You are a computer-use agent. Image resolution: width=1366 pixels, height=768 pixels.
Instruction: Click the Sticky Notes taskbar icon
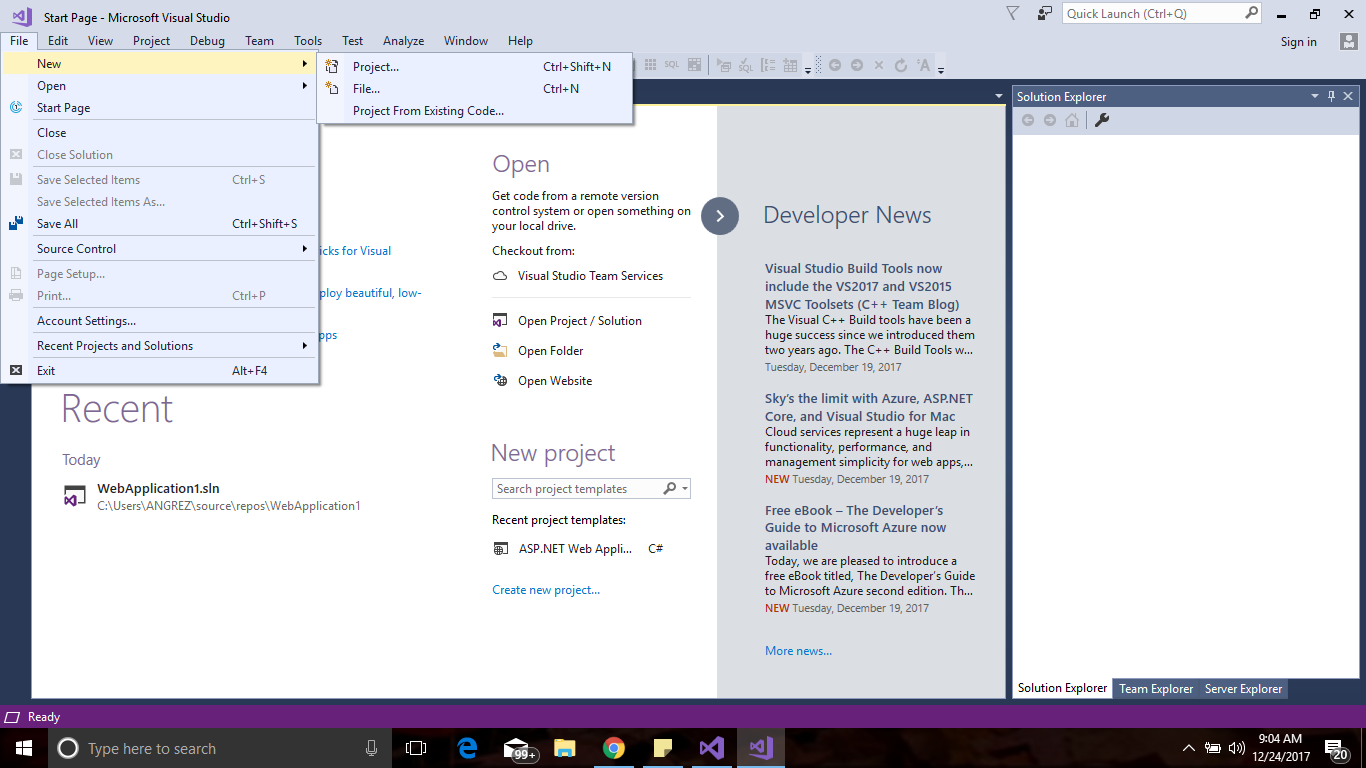(663, 748)
